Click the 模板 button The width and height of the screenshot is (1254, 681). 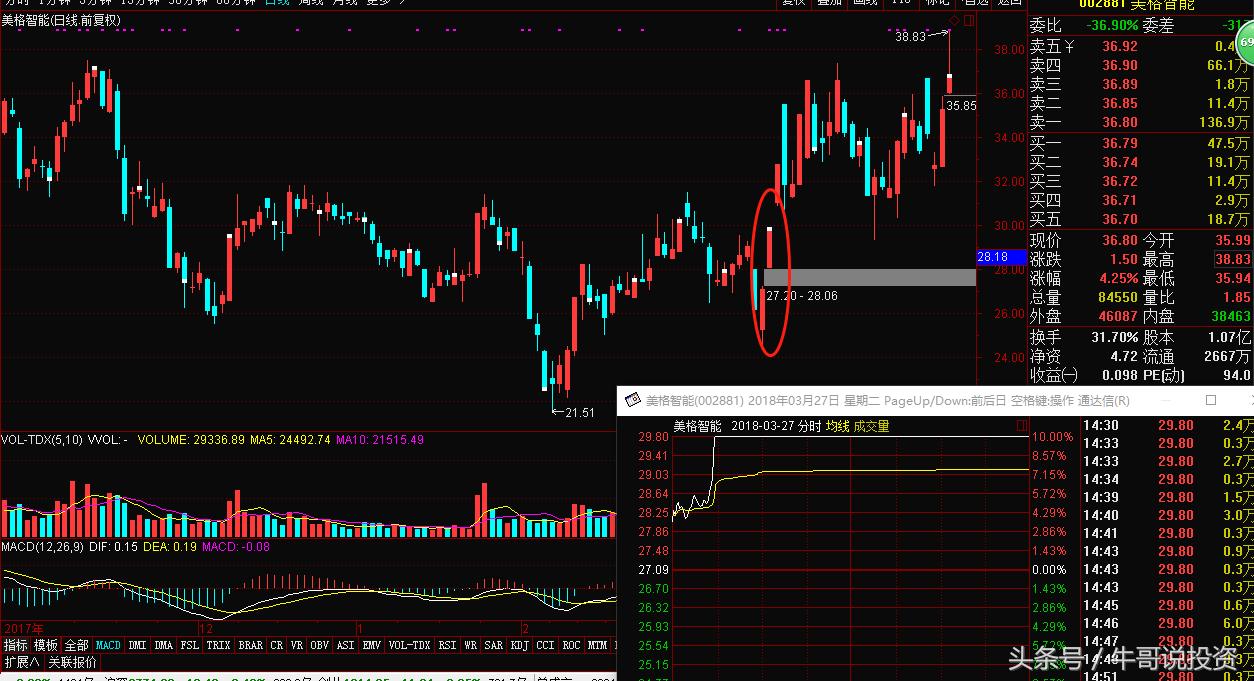point(46,645)
